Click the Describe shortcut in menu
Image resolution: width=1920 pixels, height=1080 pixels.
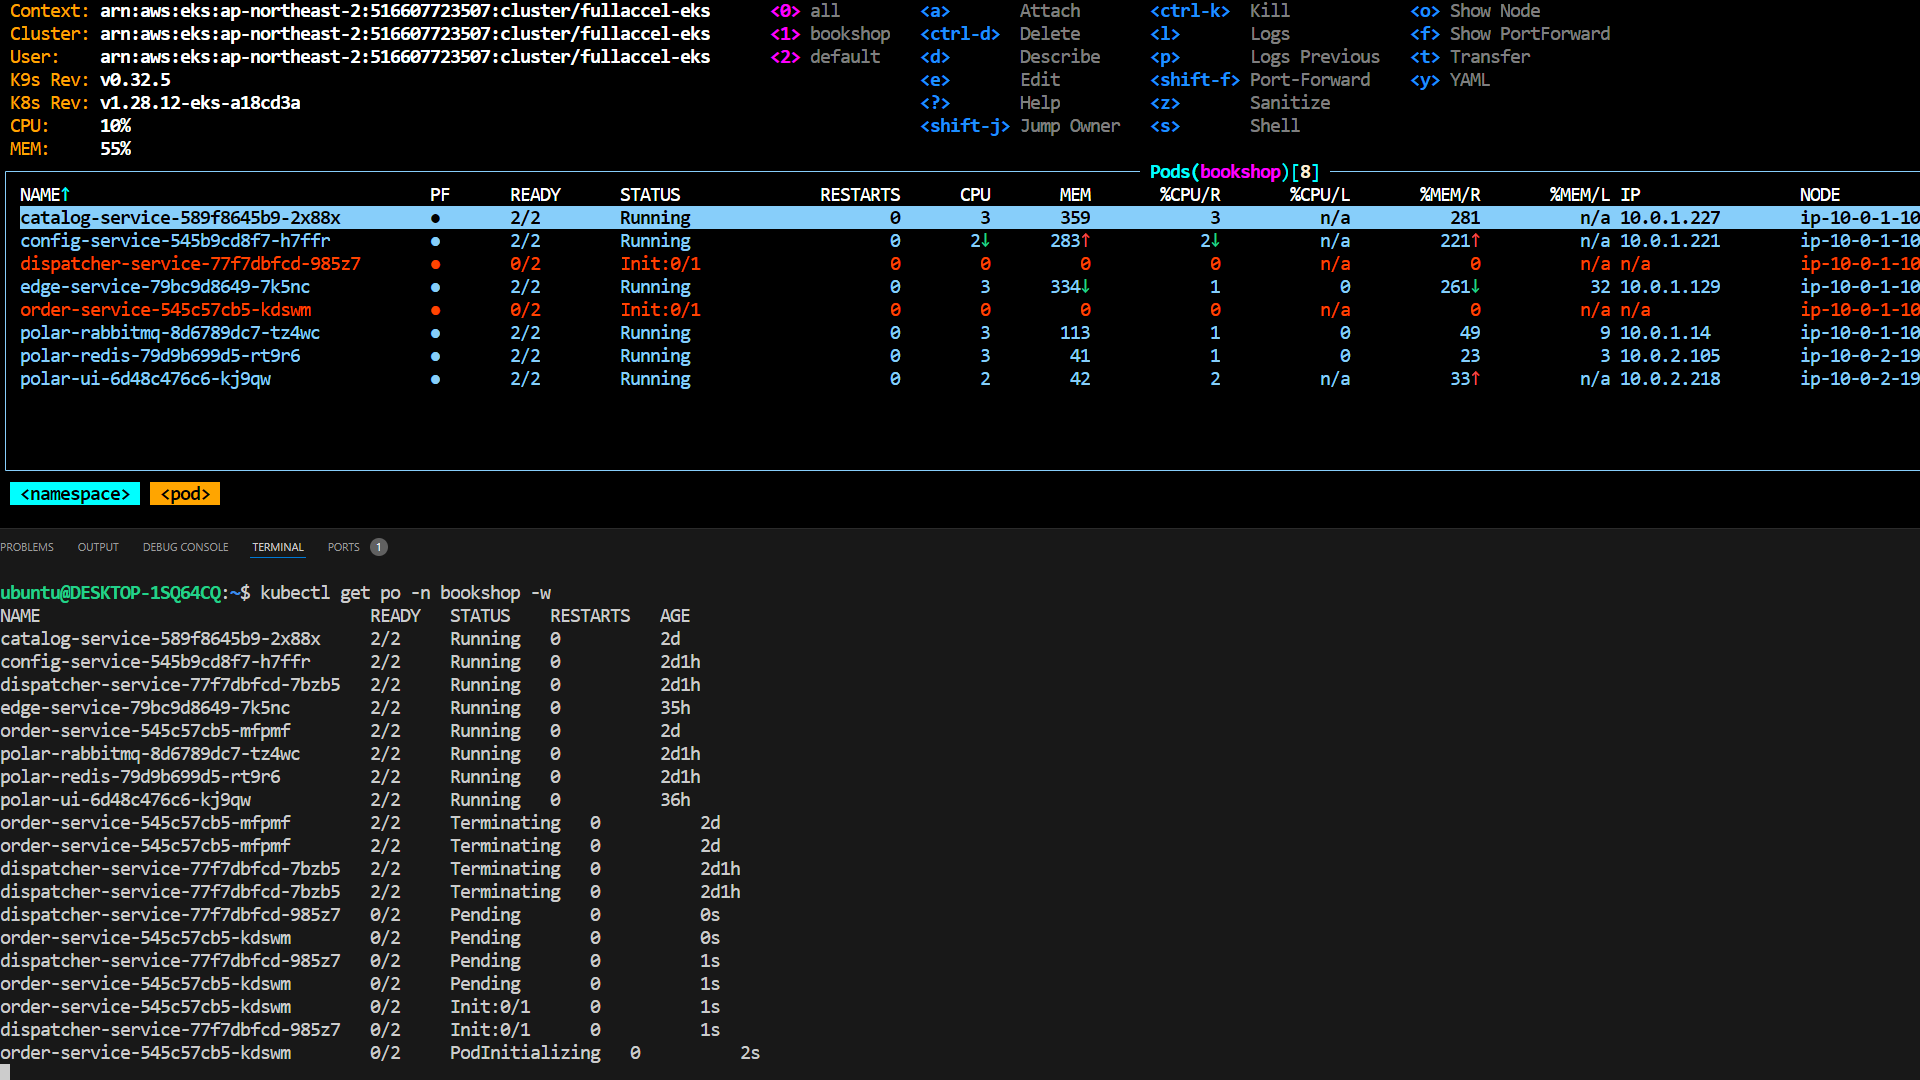tap(1059, 57)
